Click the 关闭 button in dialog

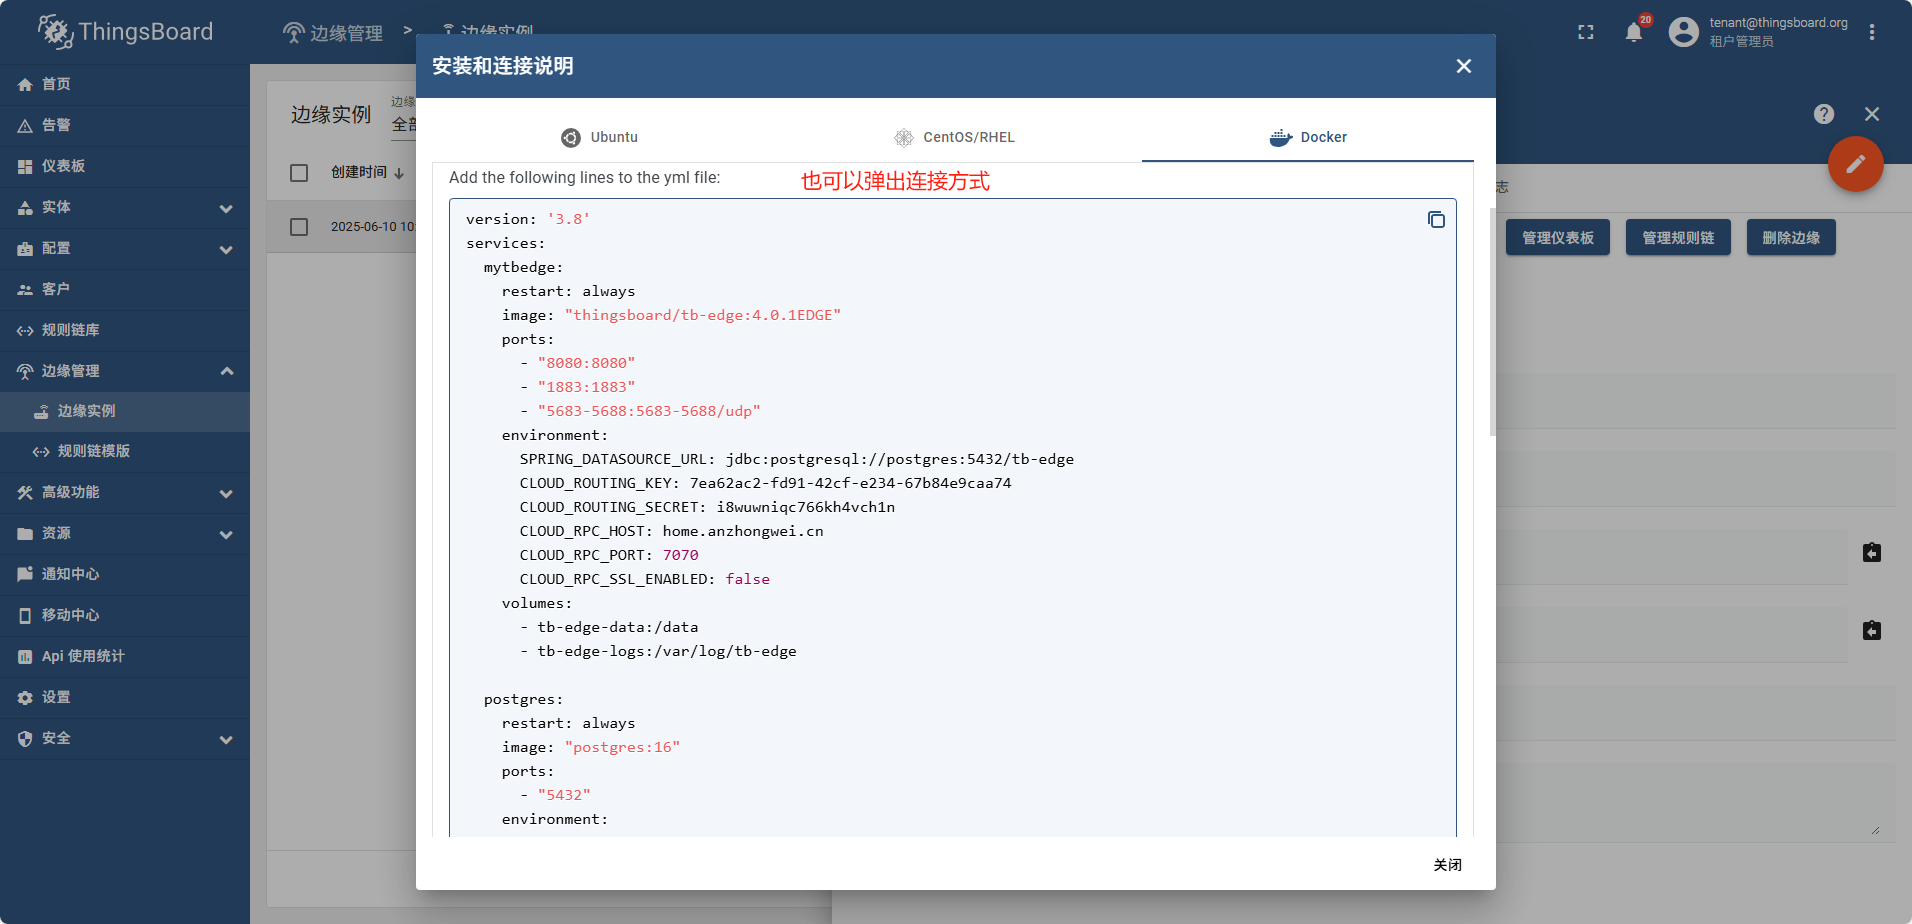click(1447, 865)
